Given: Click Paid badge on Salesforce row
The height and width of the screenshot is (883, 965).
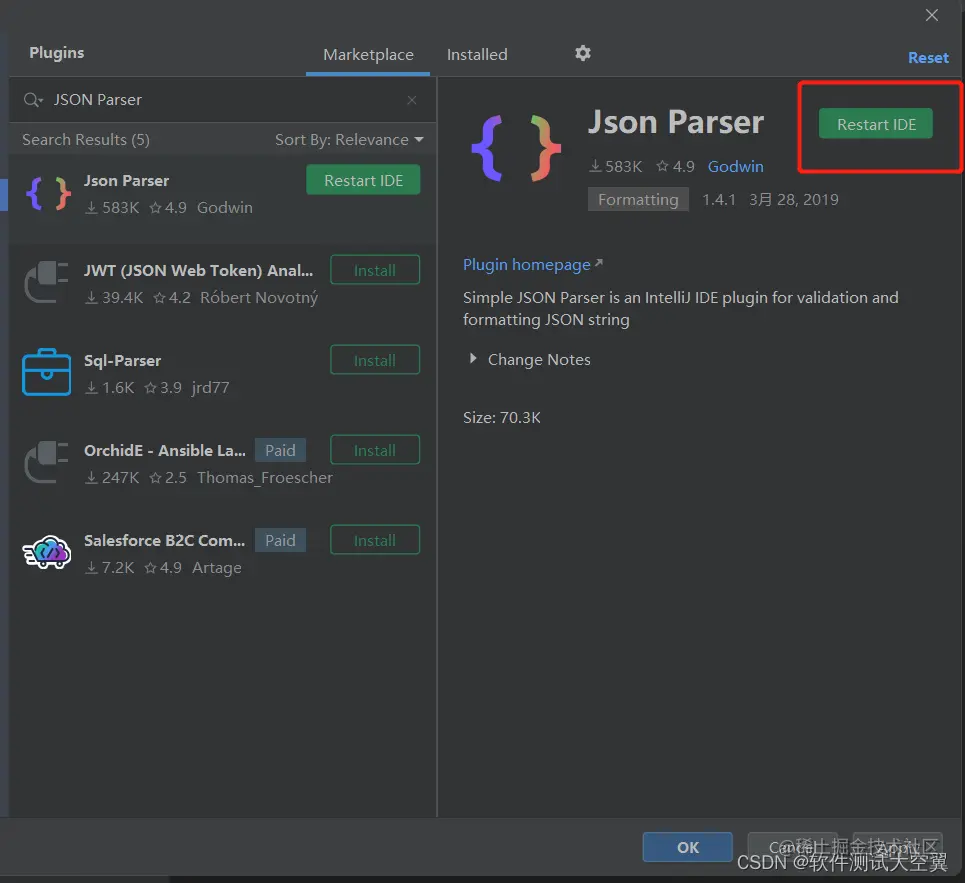Looking at the screenshot, I should pyautogui.click(x=280, y=540).
